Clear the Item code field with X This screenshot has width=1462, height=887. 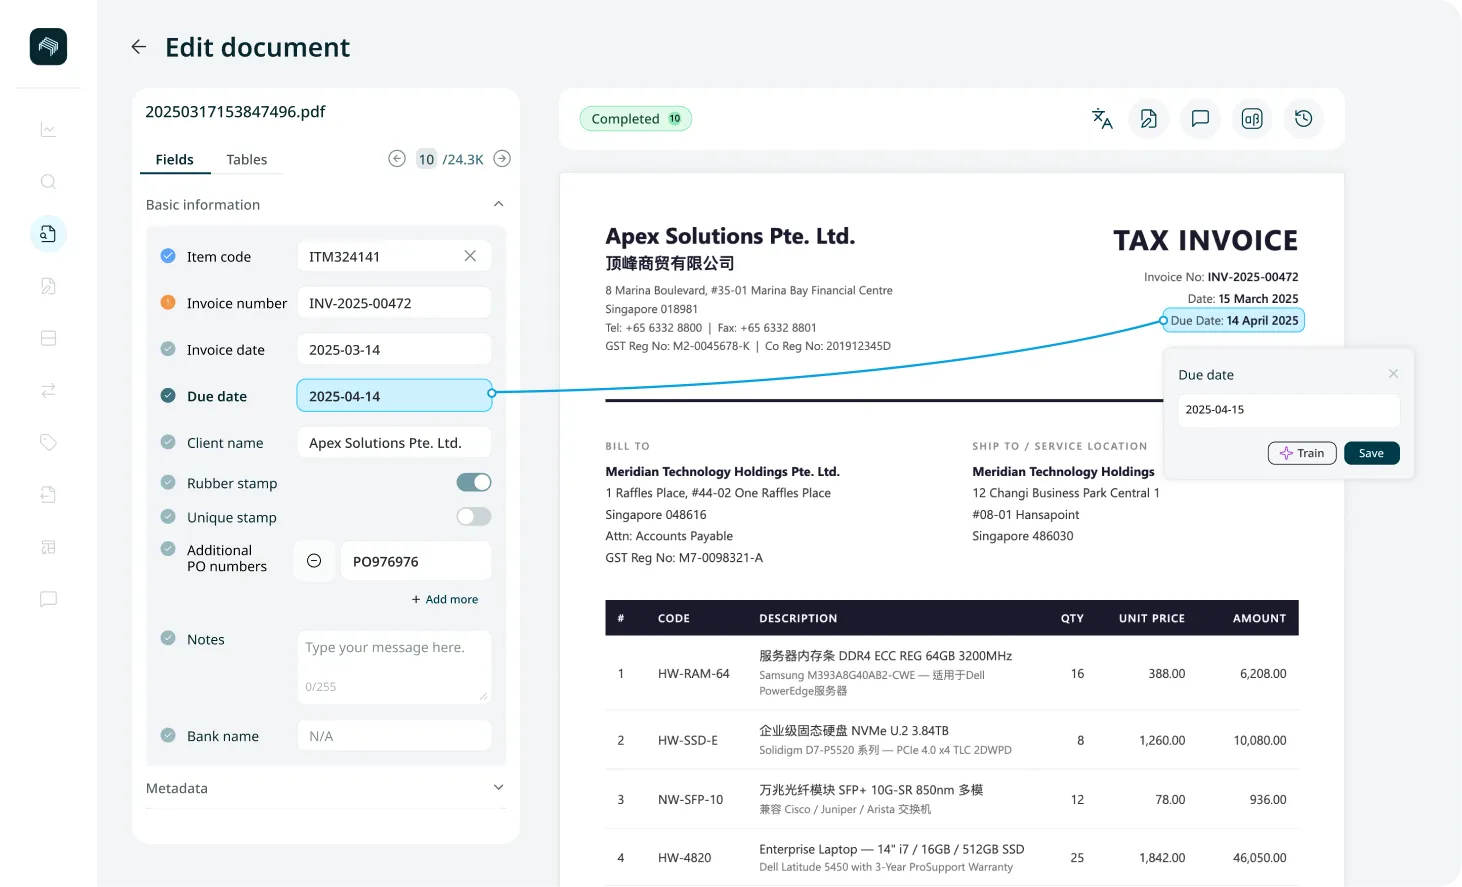(470, 256)
